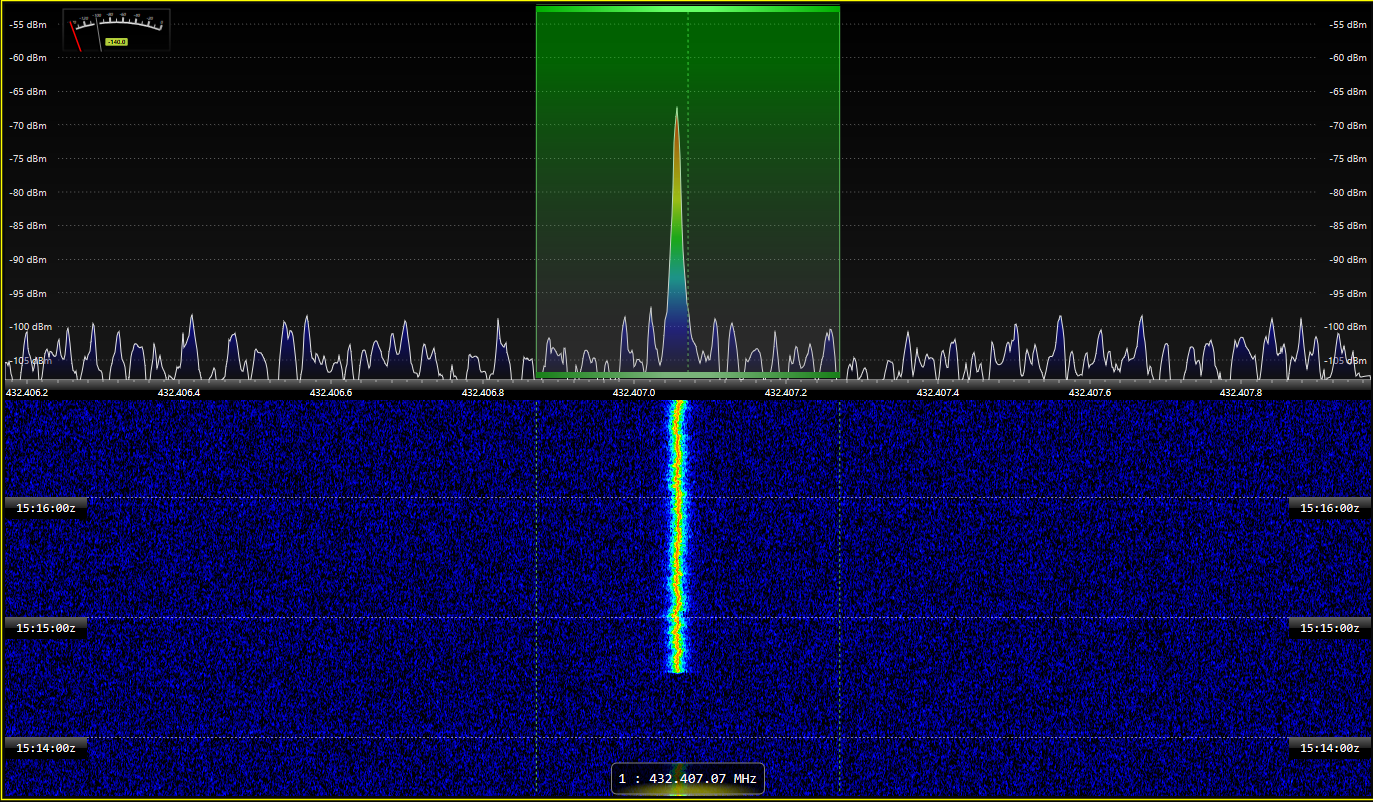Click the left 15:15:00z time marker

coord(46,628)
